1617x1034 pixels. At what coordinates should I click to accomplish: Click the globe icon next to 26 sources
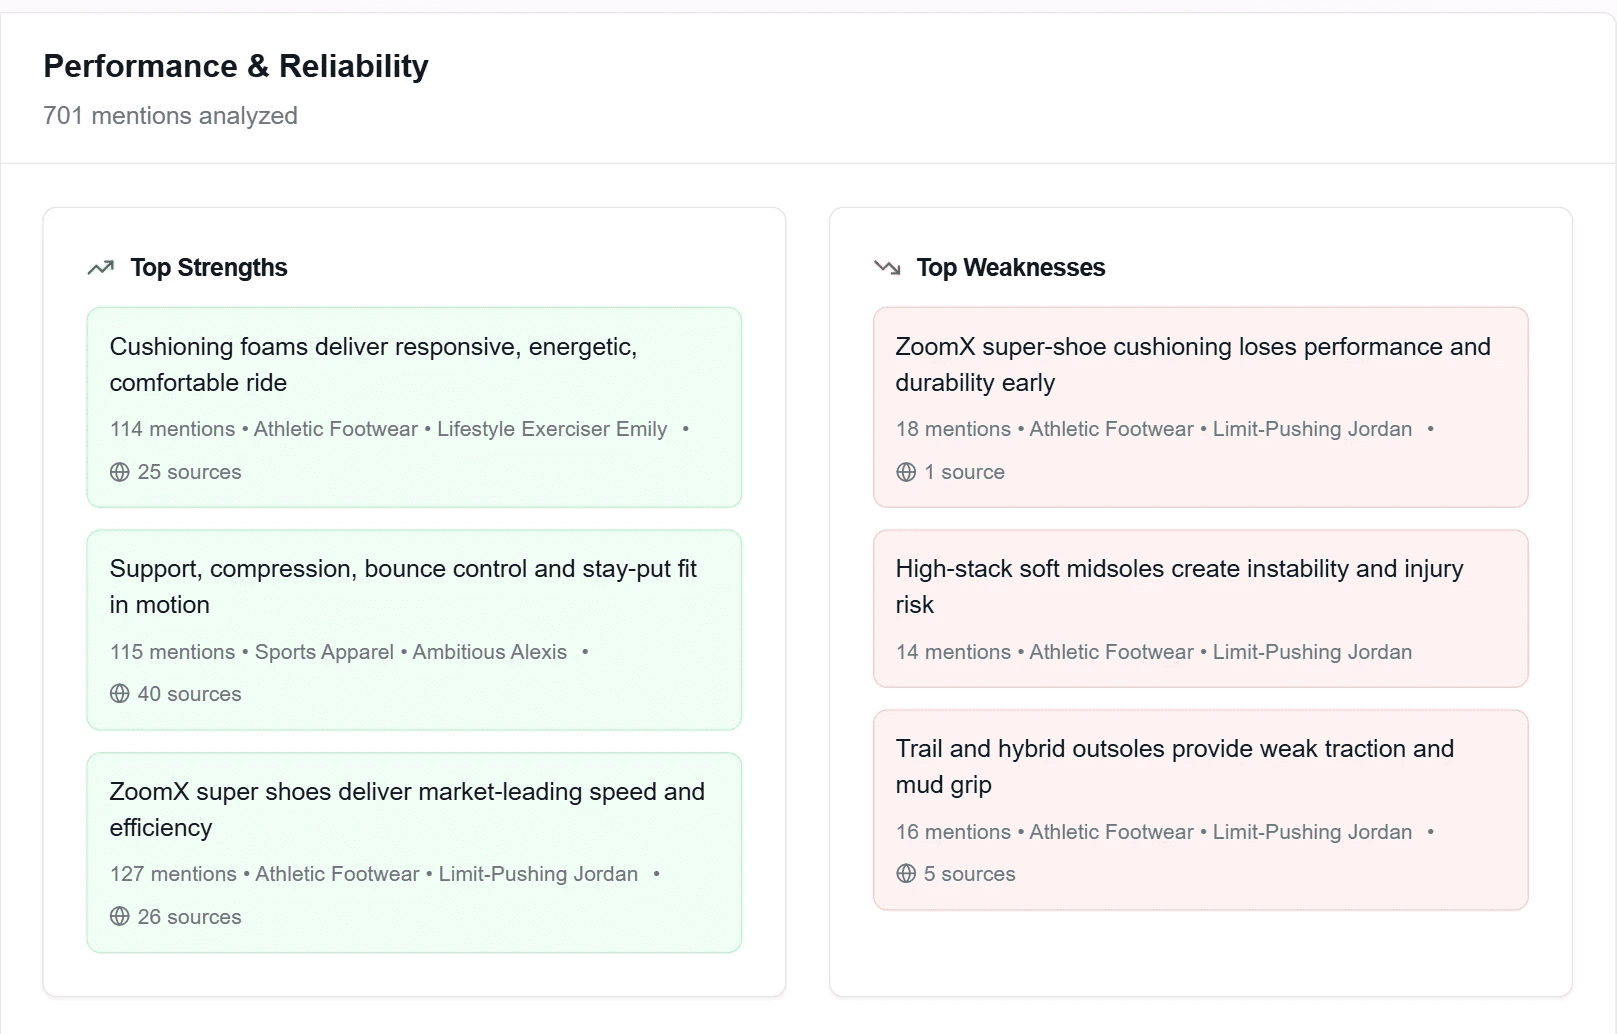[x=120, y=916]
